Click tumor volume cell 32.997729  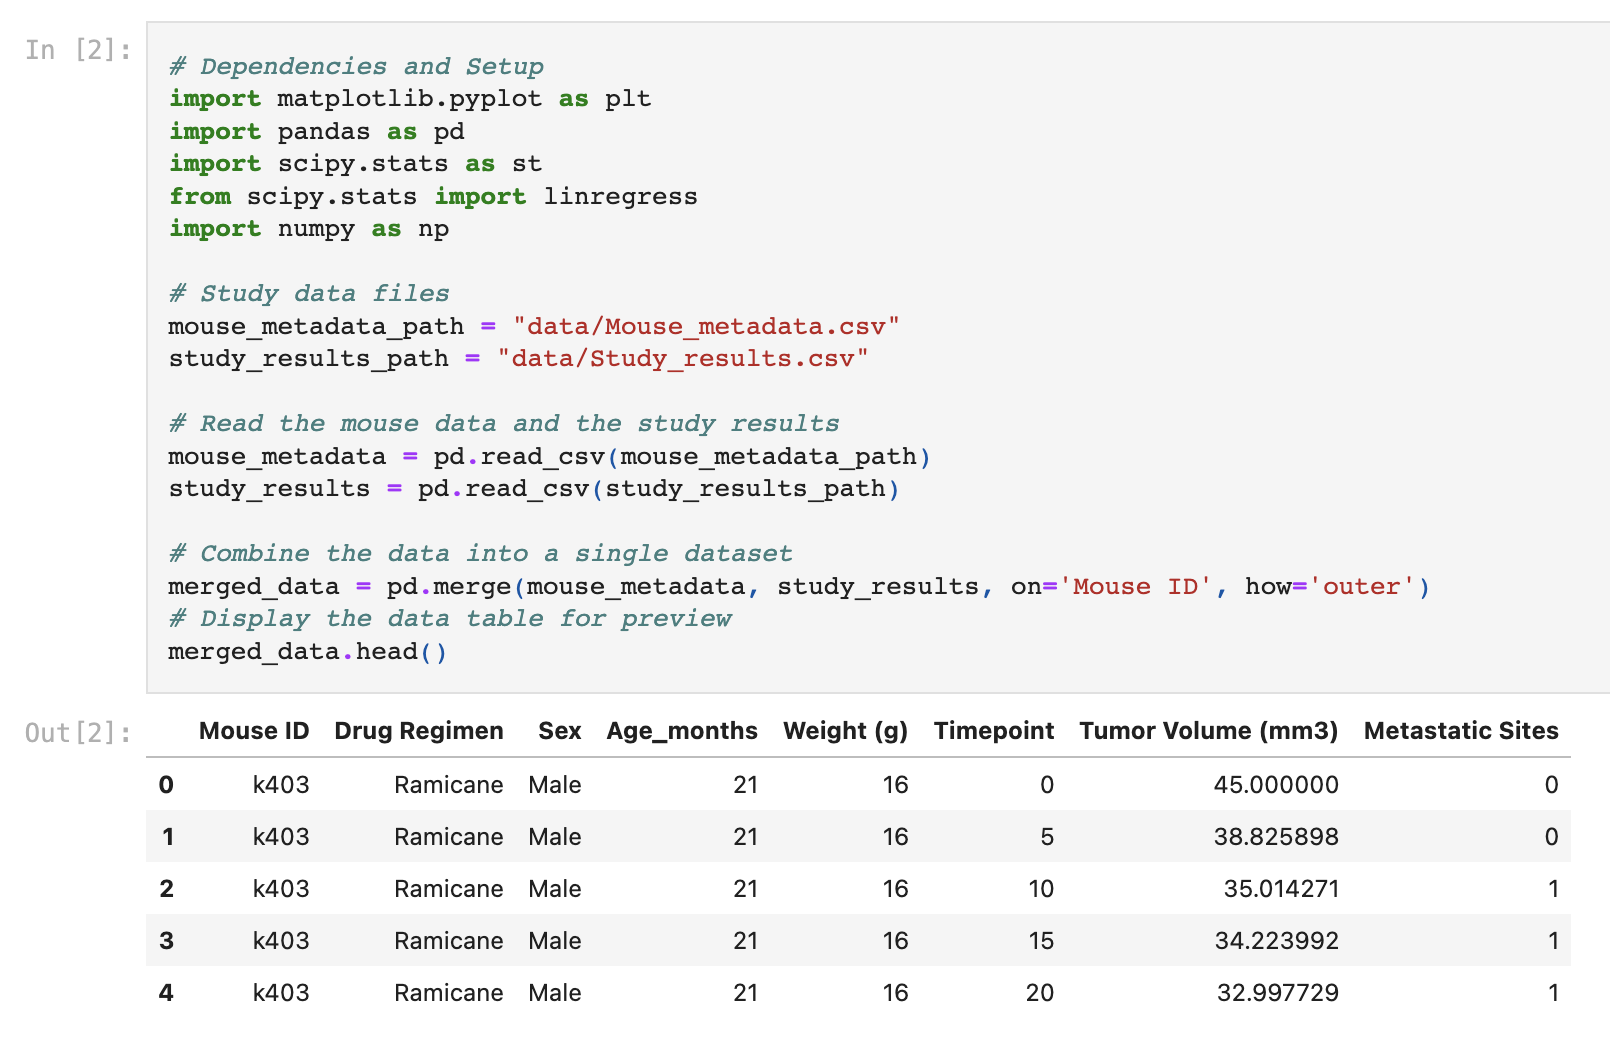point(1277,993)
